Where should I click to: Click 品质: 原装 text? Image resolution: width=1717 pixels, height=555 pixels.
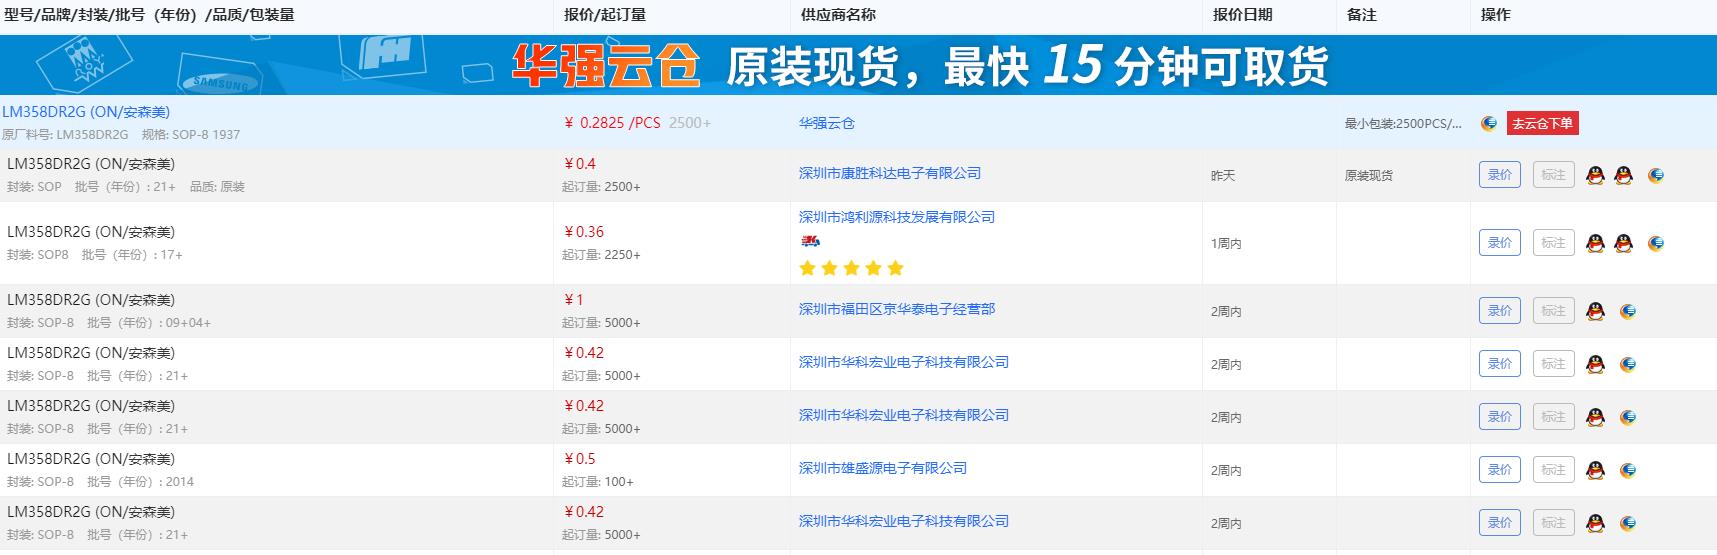217,187
